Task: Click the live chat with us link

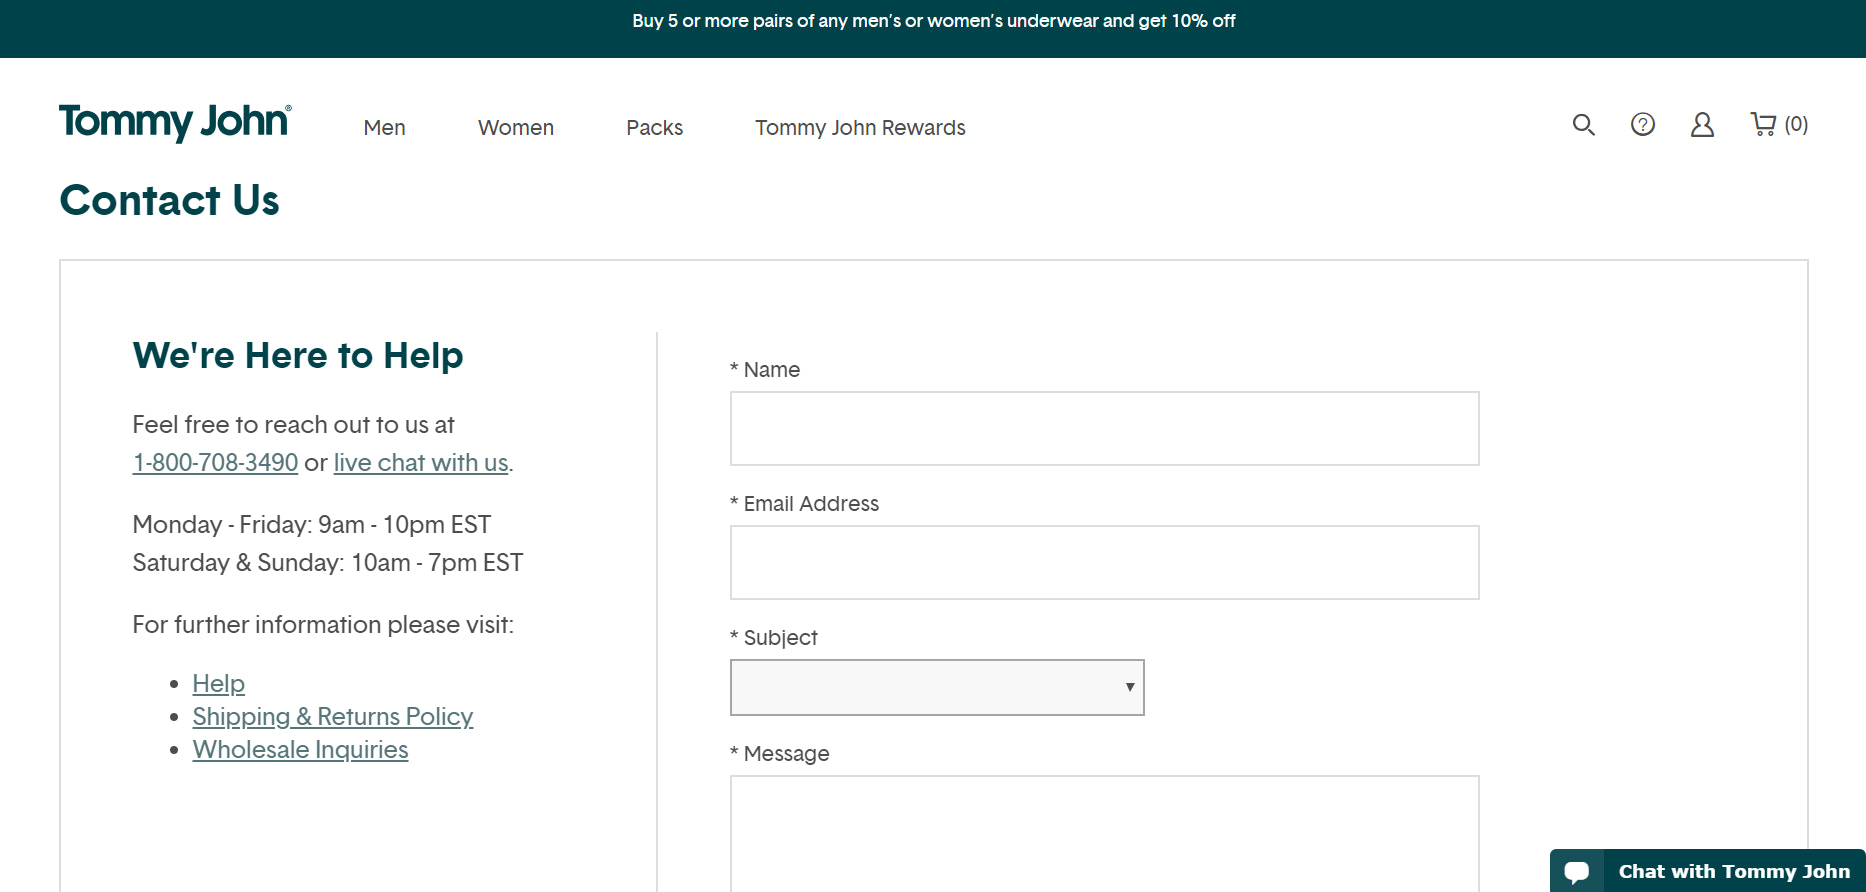Action: (421, 463)
